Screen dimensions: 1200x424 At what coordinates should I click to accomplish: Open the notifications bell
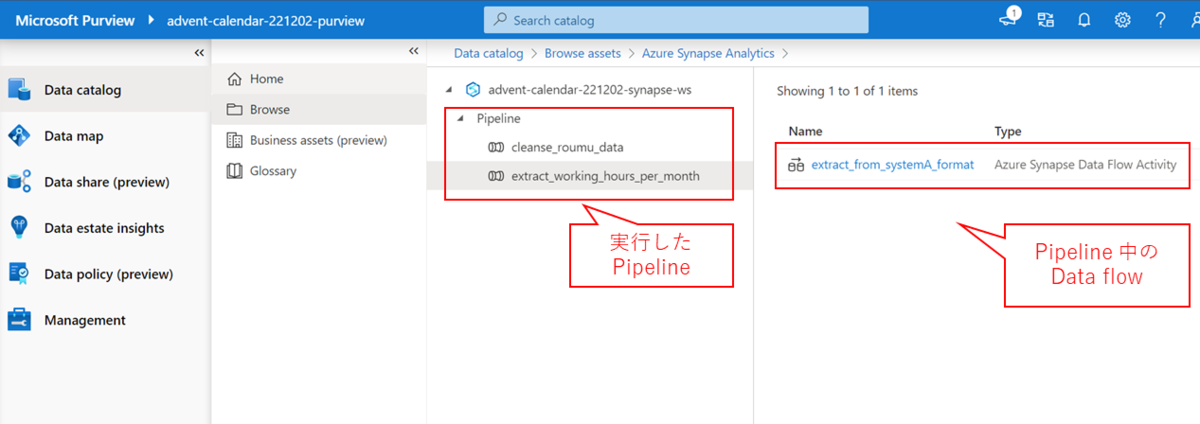pos(1084,20)
